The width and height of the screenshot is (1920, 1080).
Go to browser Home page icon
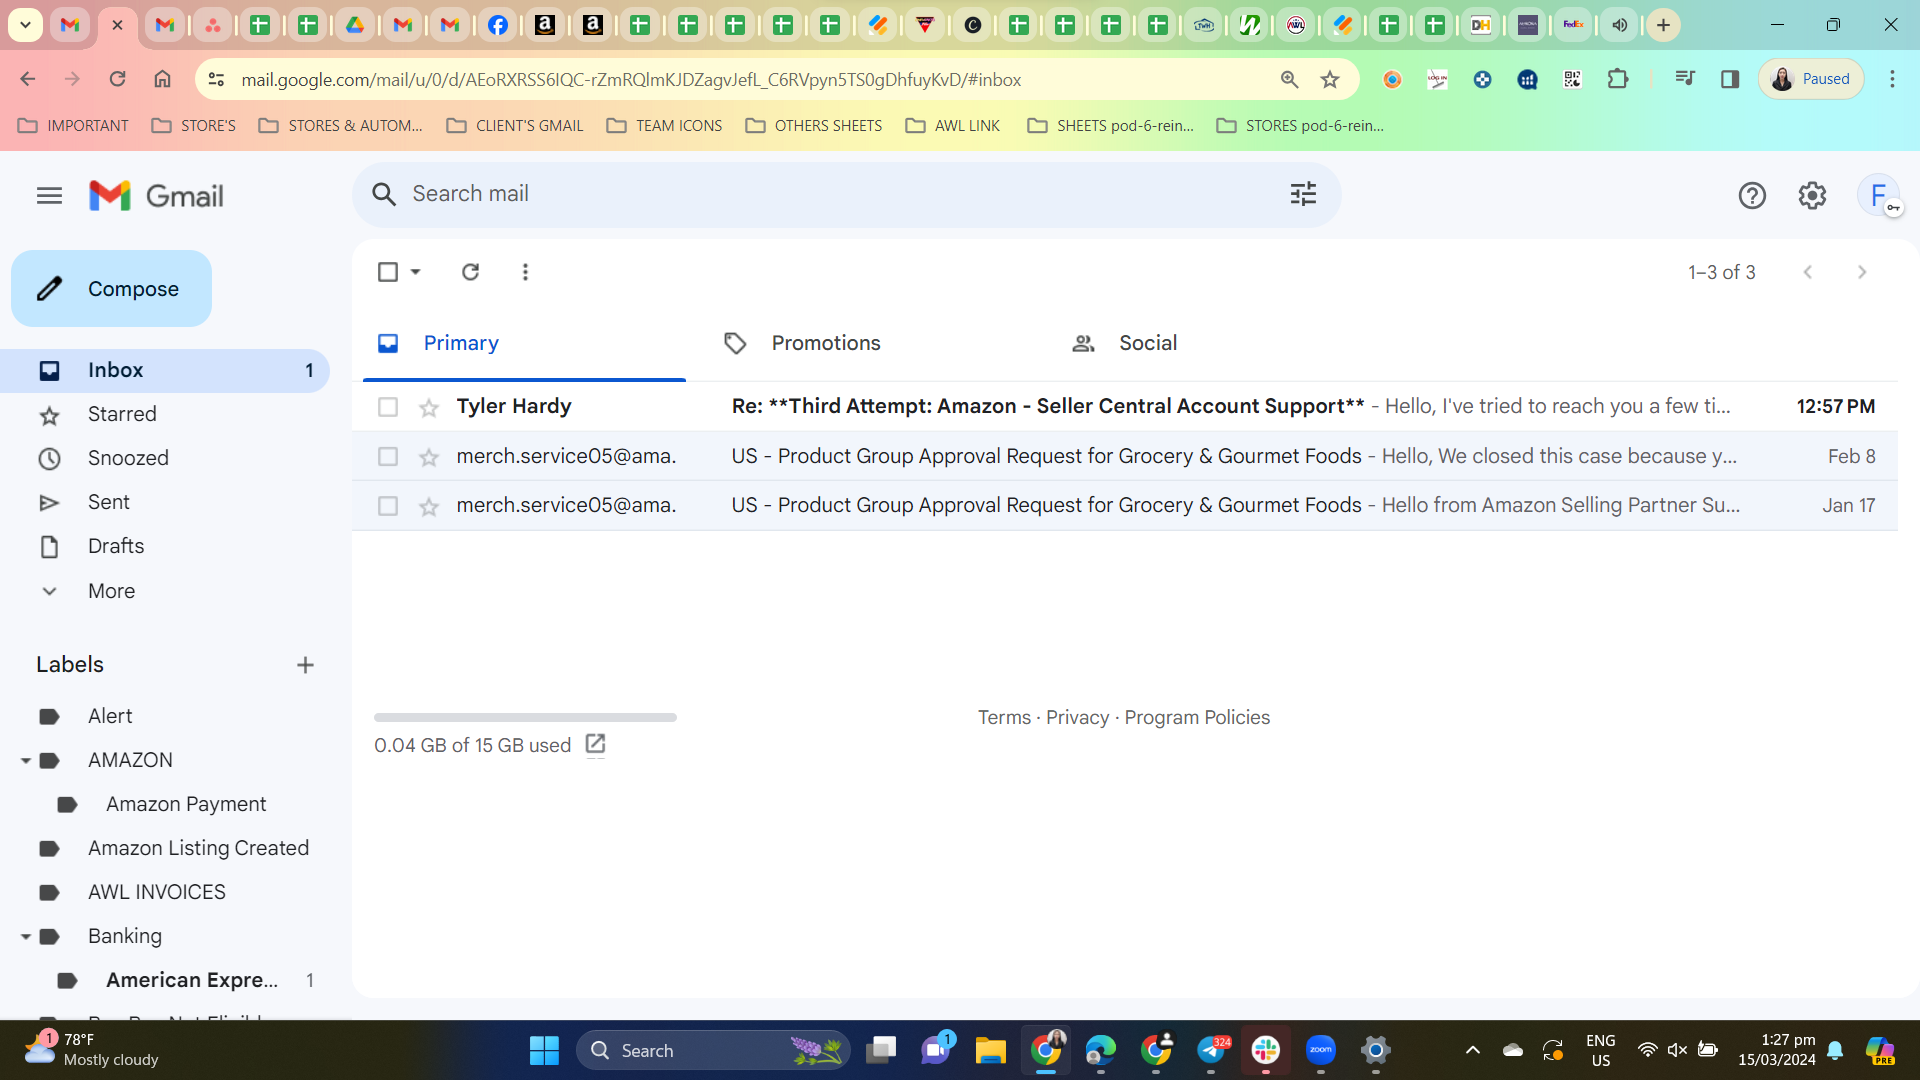(162, 79)
